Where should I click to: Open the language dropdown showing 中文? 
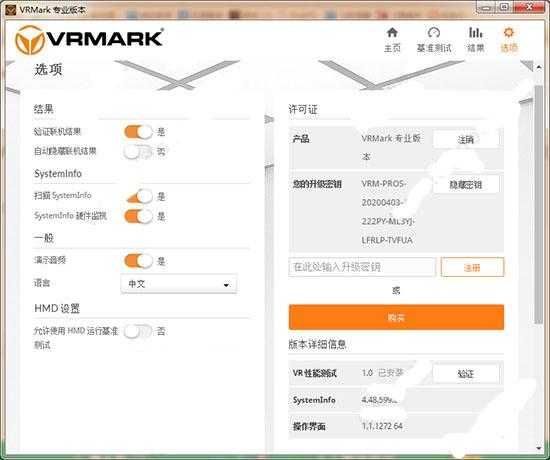point(179,284)
